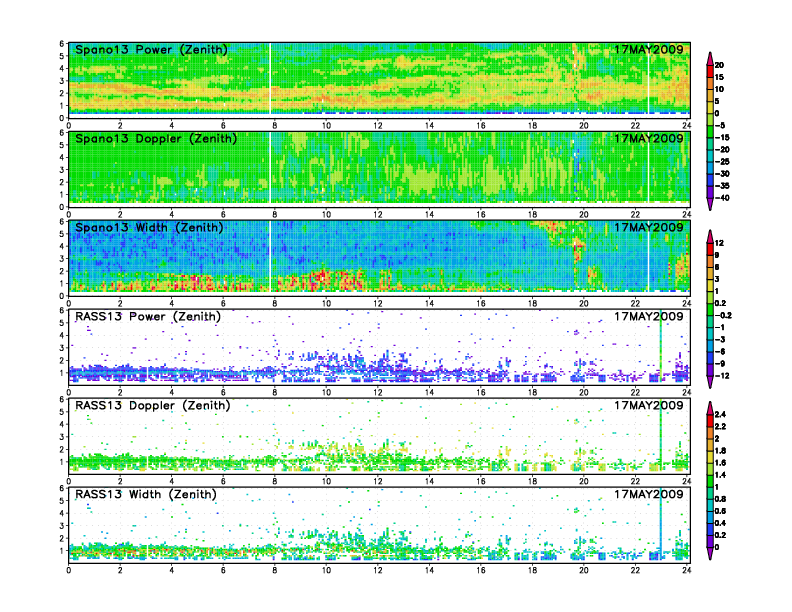The width and height of the screenshot is (792, 612).
Task: Click the 'Spano13 Power (Zenith)' panel title
Action: (x=151, y=49)
